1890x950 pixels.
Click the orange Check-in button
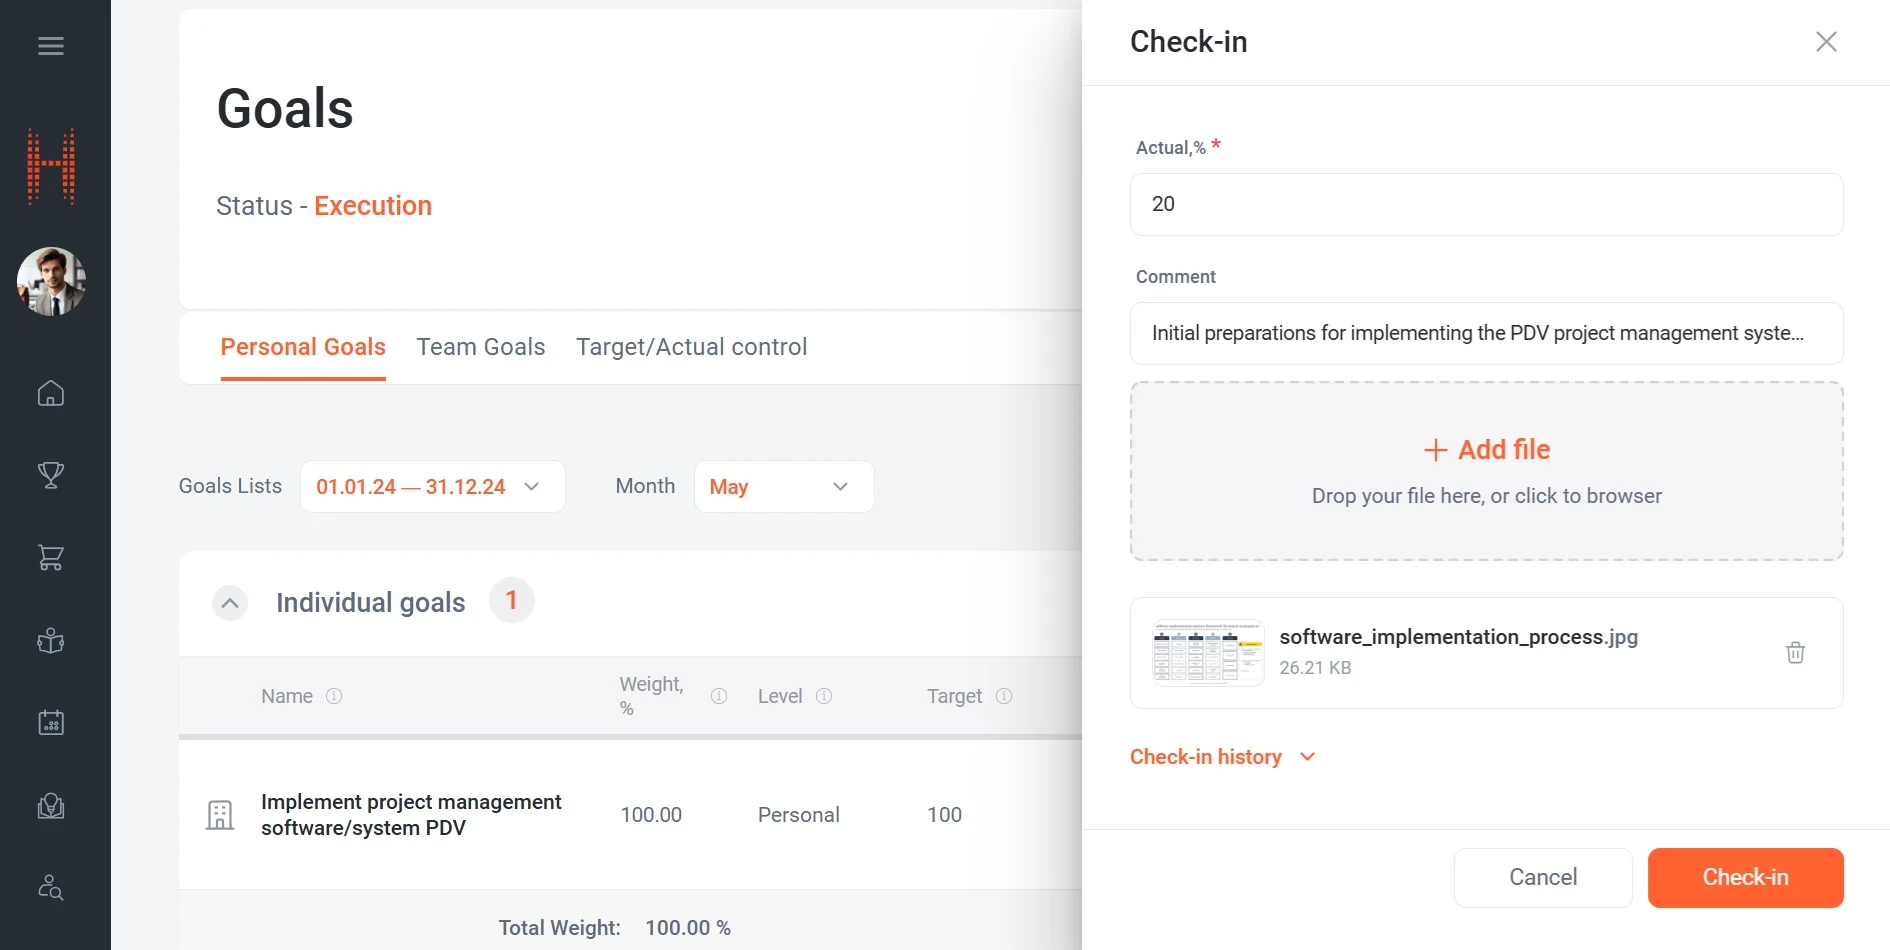point(1745,878)
